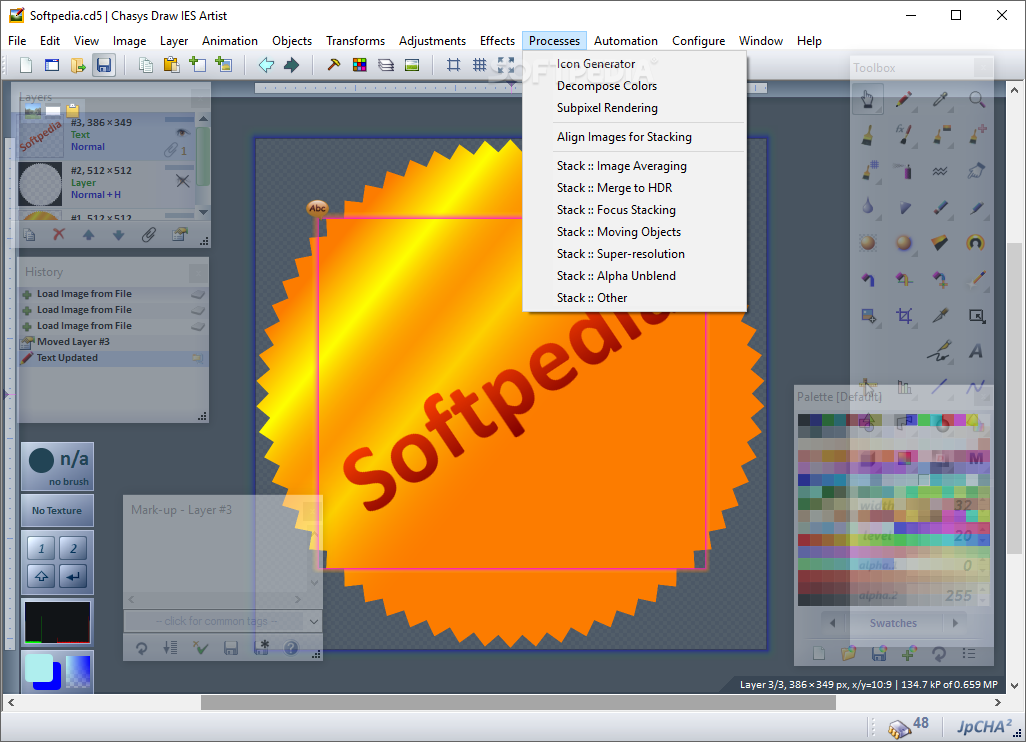The height and width of the screenshot is (742, 1026).
Task: Click the colorful grid icon in toolbar
Action: click(359, 65)
